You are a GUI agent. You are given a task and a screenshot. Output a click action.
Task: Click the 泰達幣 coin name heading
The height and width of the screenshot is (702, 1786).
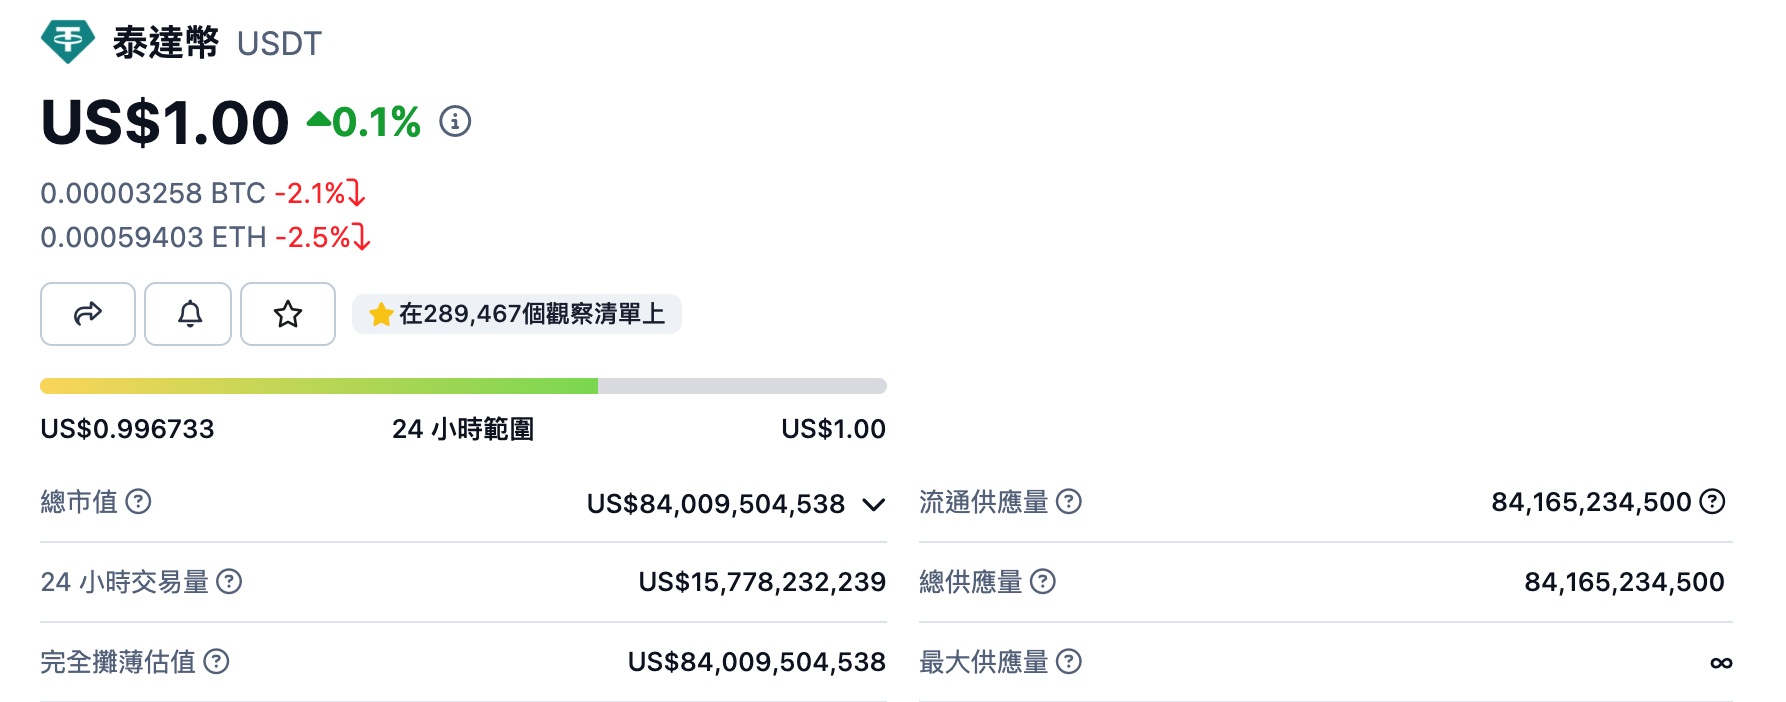point(165,43)
